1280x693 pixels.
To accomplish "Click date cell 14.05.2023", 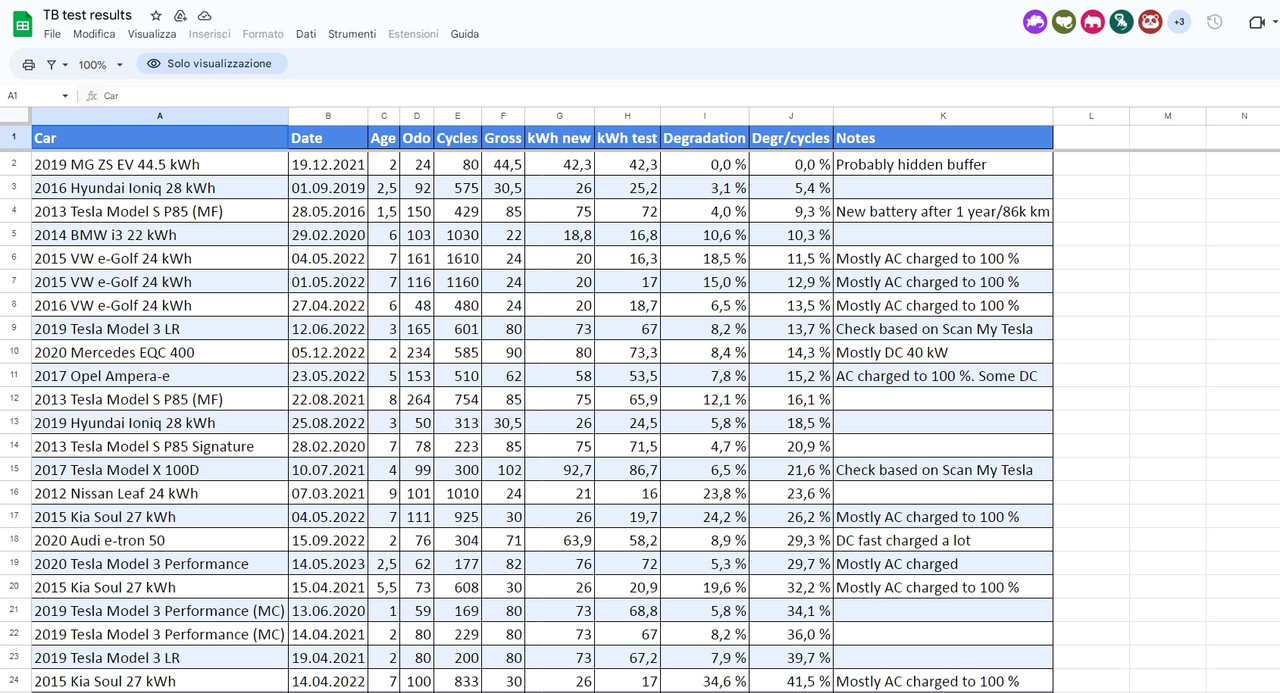I will tap(328, 564).
